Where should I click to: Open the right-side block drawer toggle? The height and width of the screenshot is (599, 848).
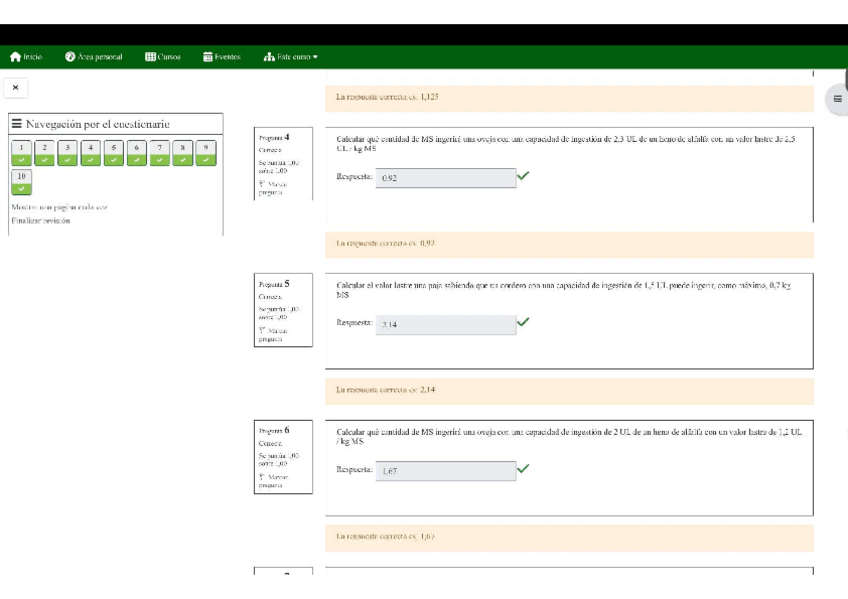(837, 99)
